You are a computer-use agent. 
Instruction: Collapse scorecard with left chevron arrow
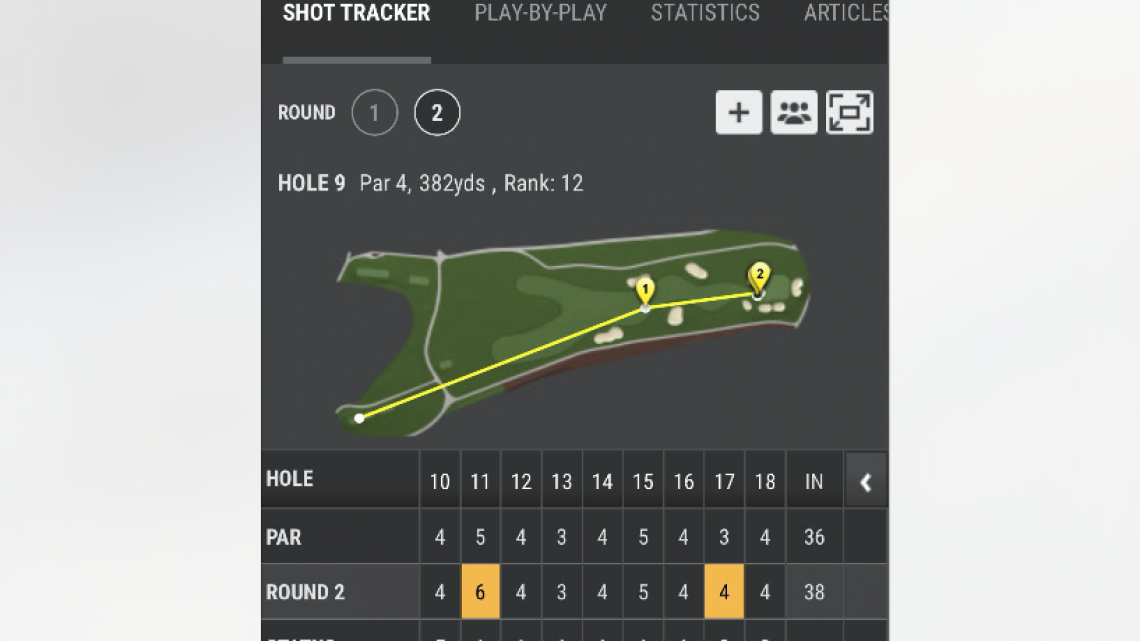pyautogui.click(x=866, y=482)
